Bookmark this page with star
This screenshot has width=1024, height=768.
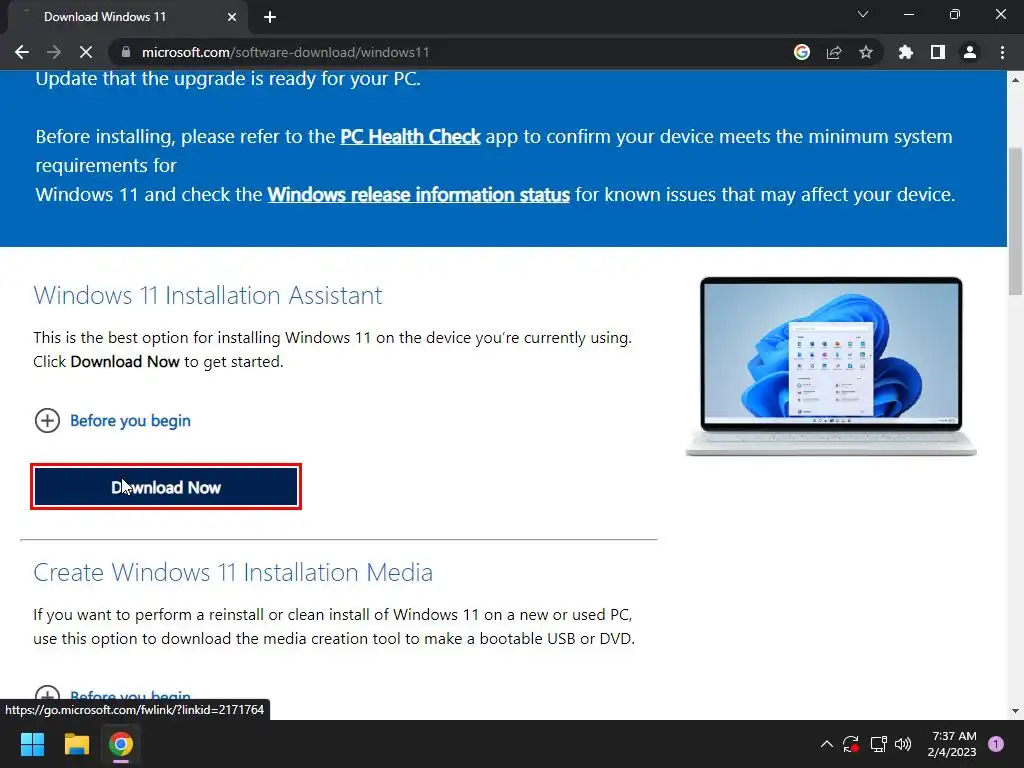pyautogui.click(x=866, y=52)
